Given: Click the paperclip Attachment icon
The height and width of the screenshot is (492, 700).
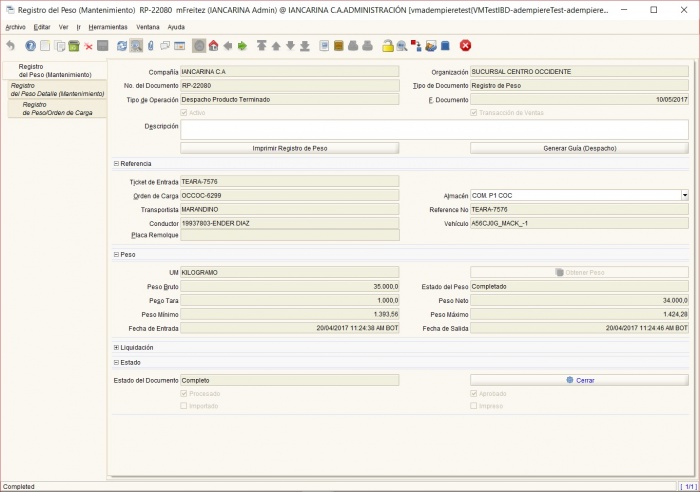Looking at the screenshot, I should [x=151, y=46].
